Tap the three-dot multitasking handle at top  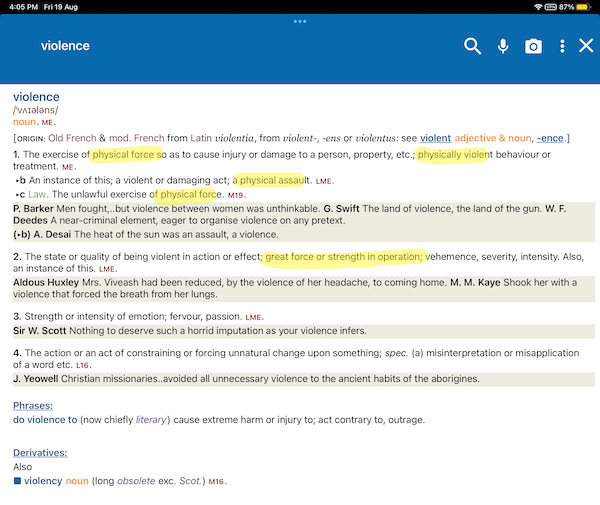[299, 21]
